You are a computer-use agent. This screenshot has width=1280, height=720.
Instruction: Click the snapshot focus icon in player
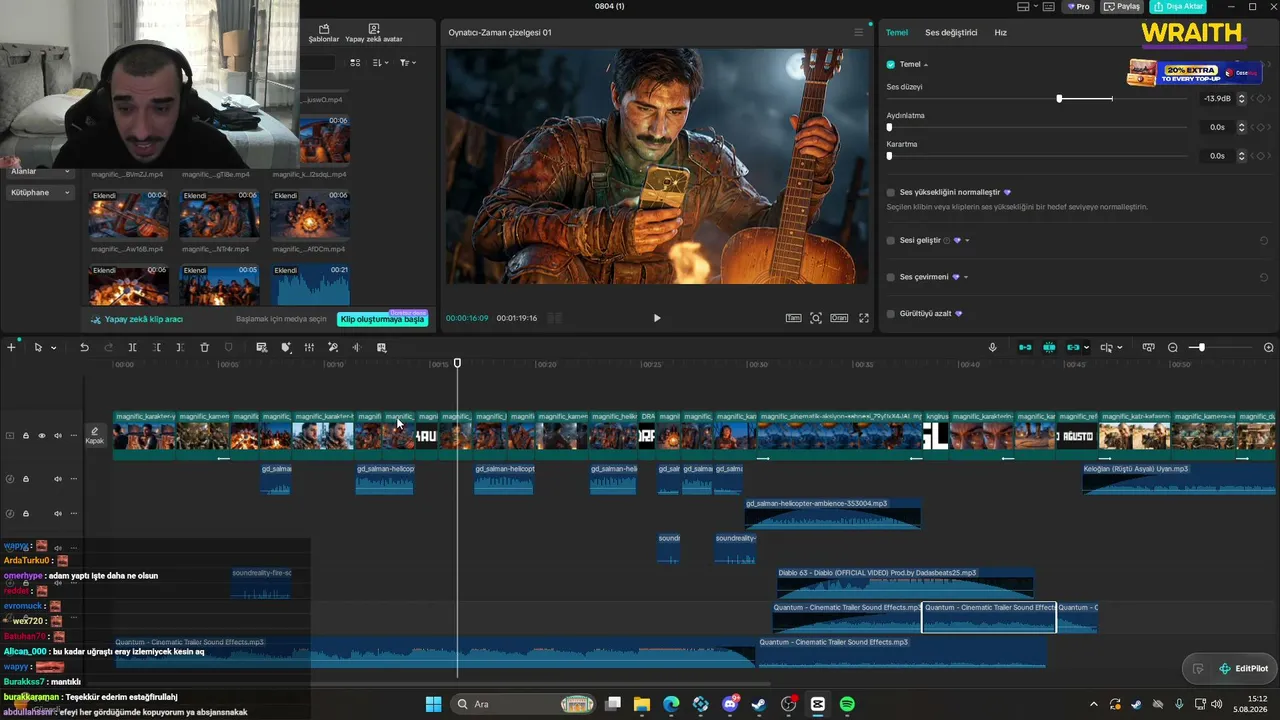pyautogui.click(x=816, y=318)
